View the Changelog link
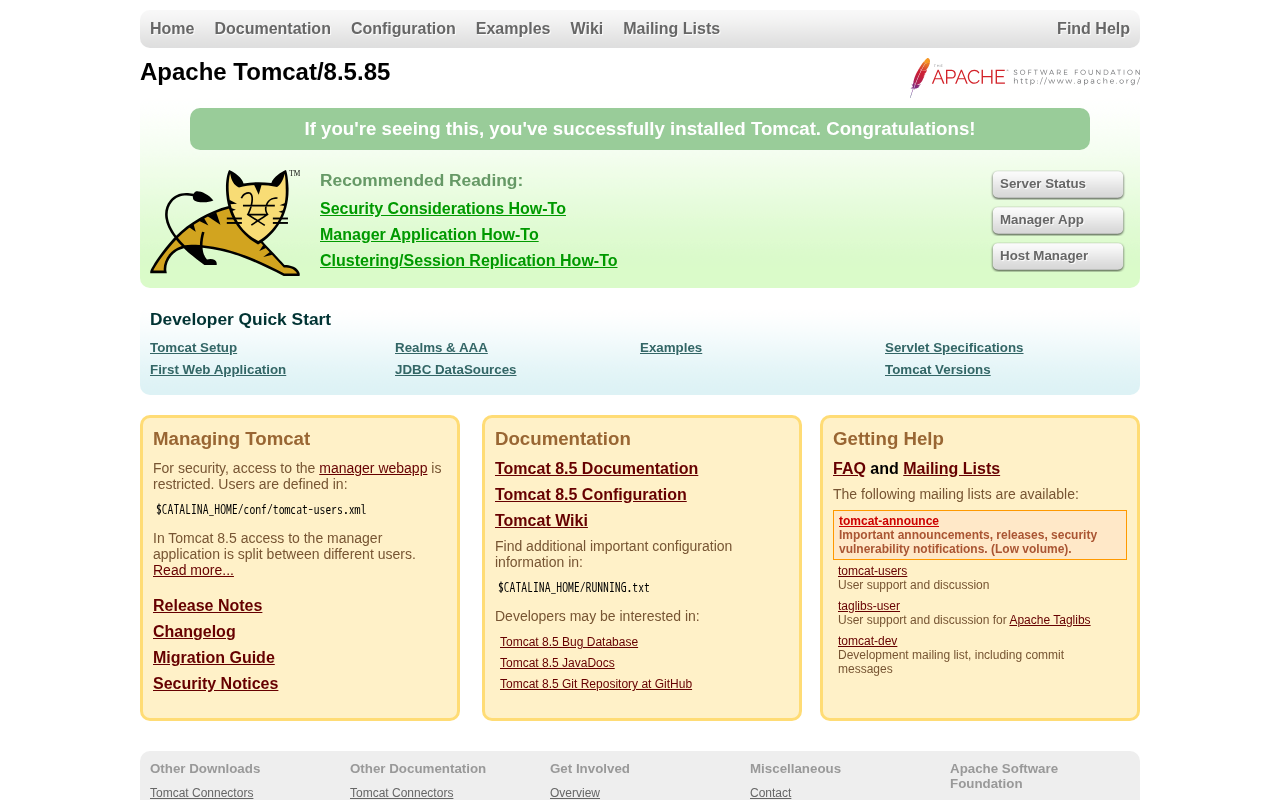This screenshot has height=800, width=1280. point(194,632)
